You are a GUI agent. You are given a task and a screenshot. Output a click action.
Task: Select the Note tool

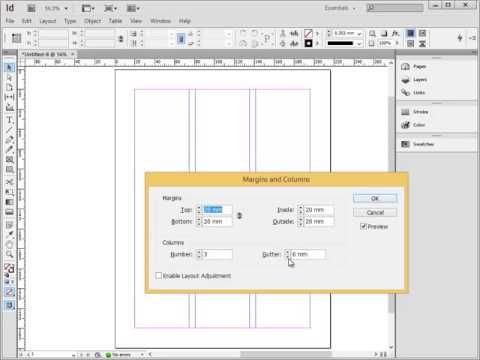[x=9, y=225]
